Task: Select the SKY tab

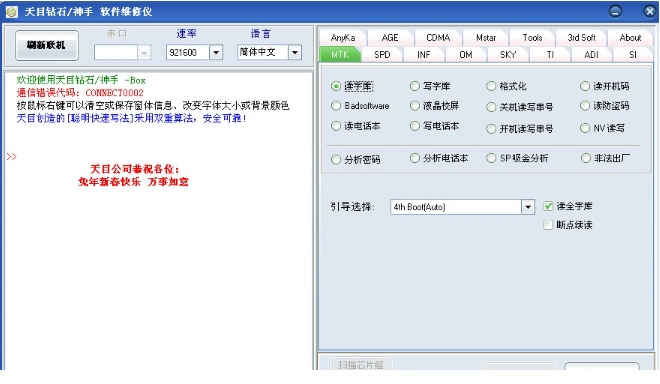Action: click(x=508, y=55)
